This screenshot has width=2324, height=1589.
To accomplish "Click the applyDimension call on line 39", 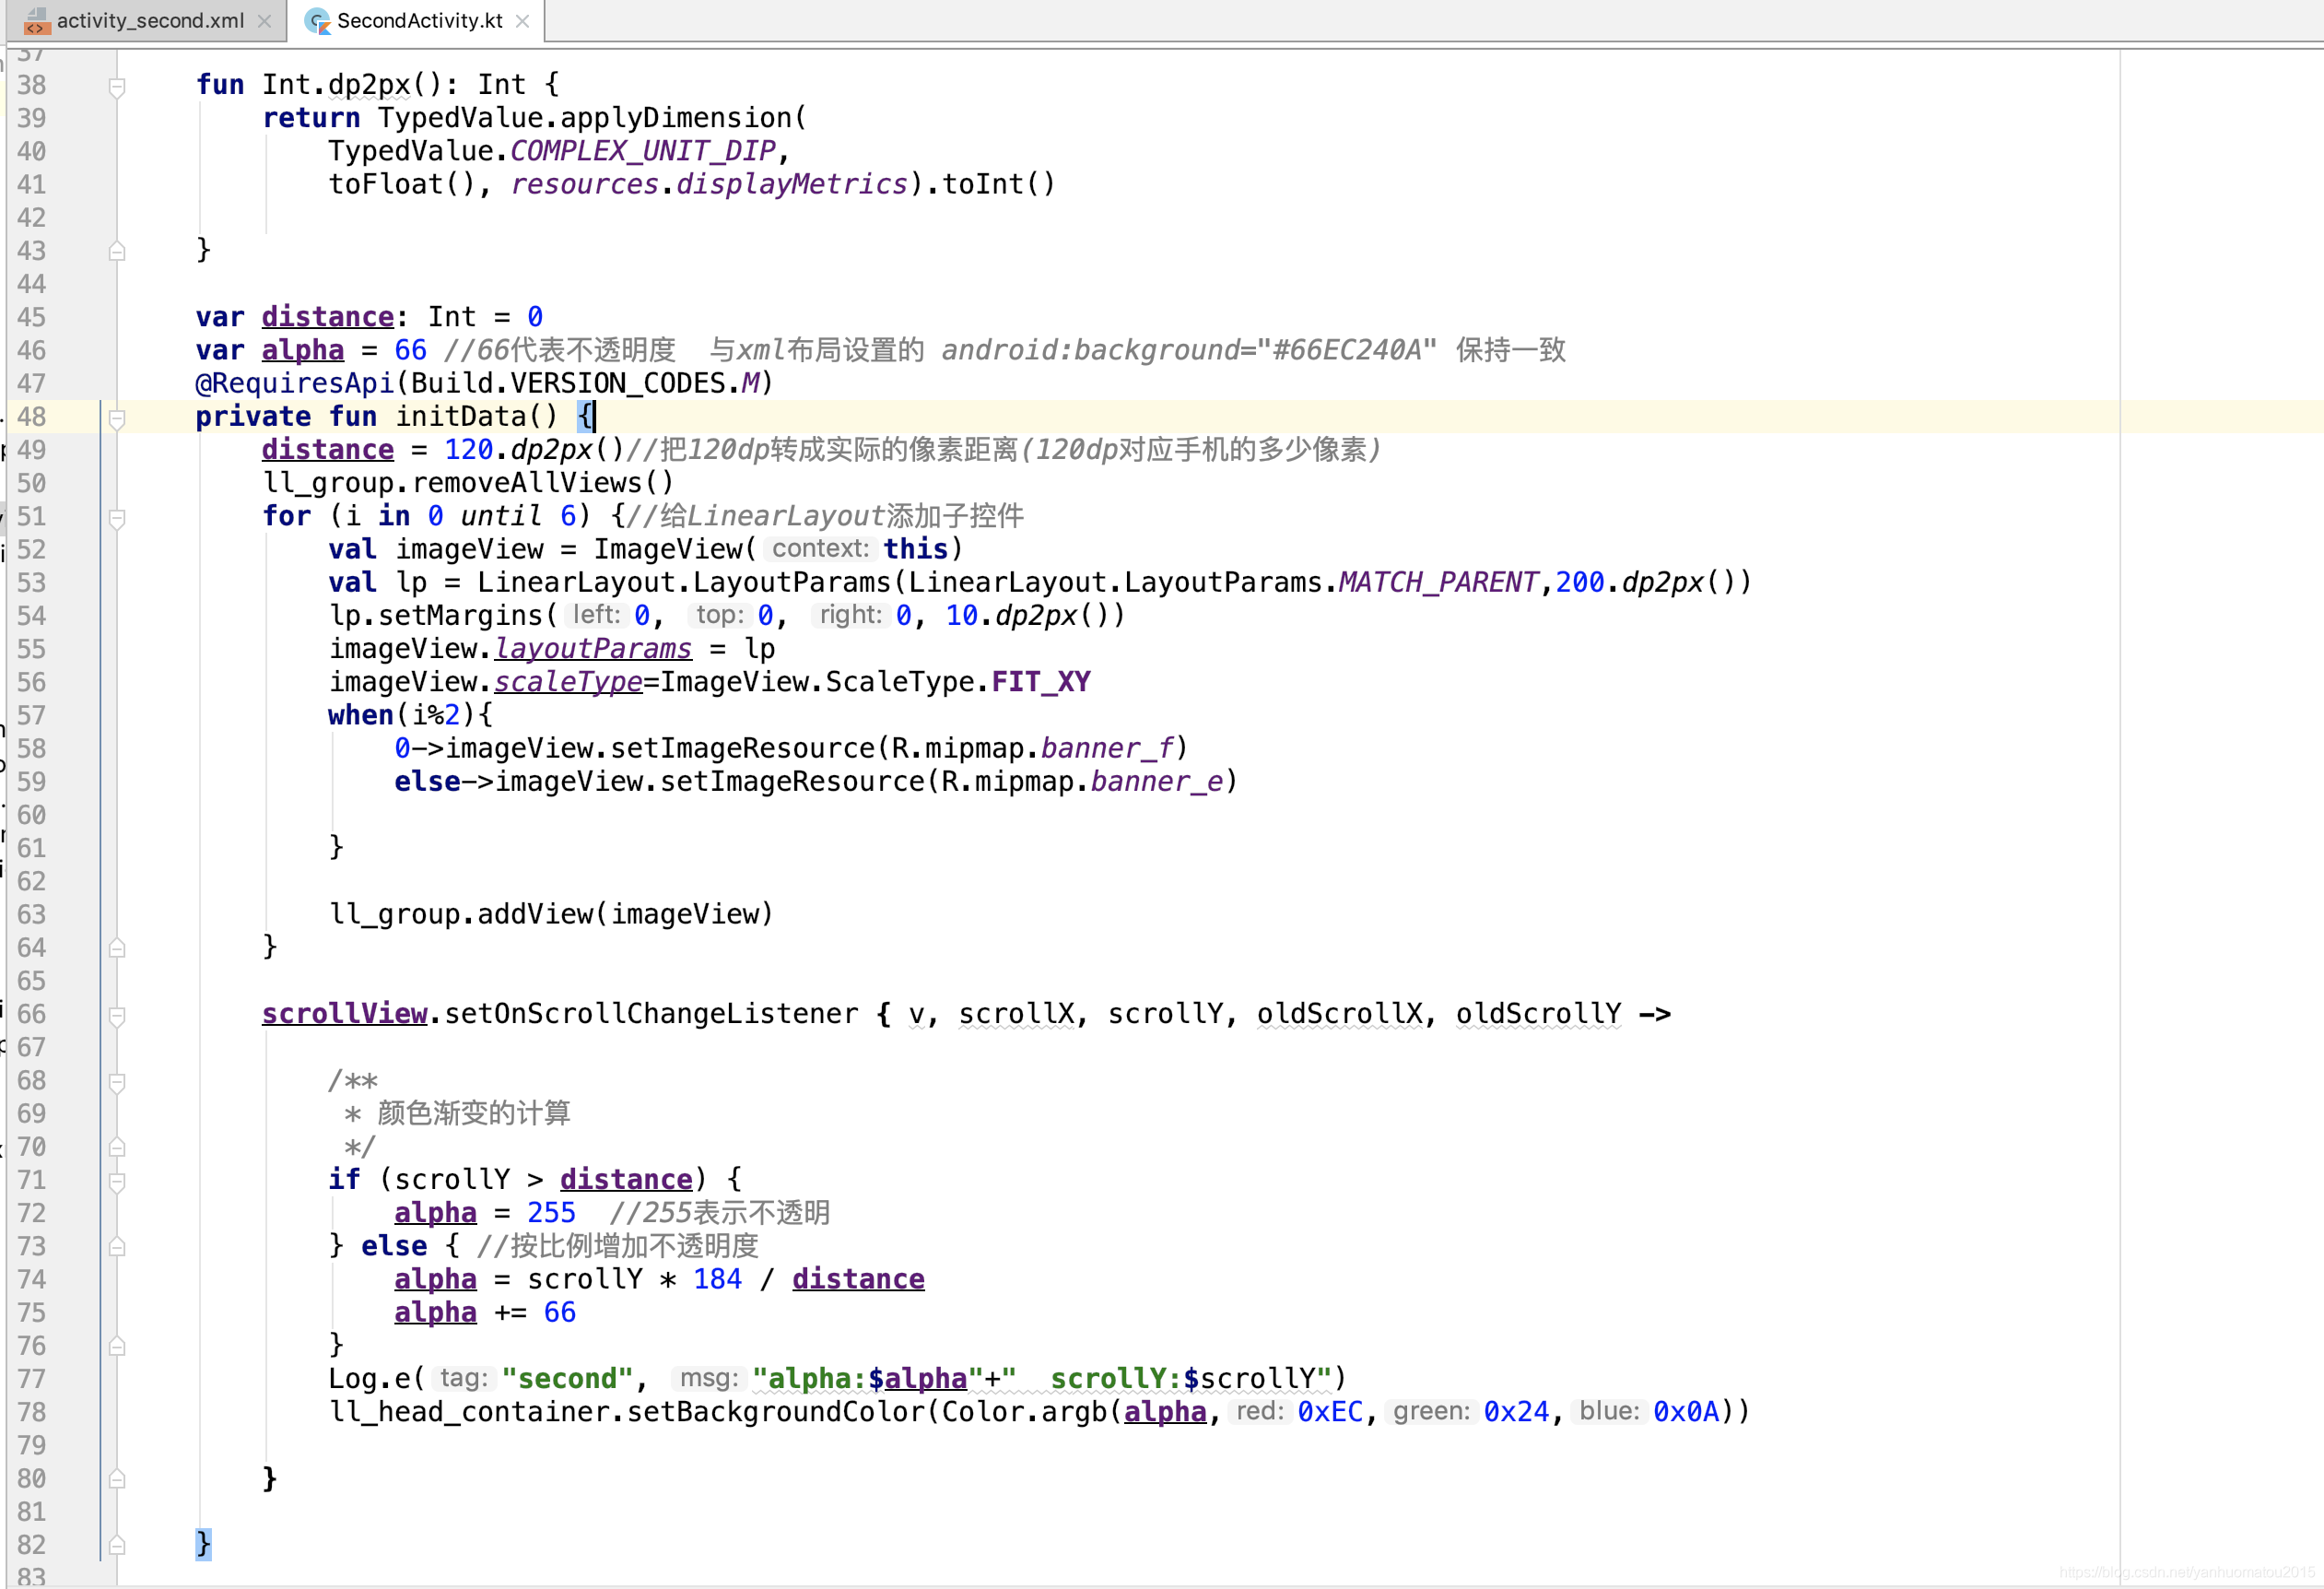I will click(675, 118).
